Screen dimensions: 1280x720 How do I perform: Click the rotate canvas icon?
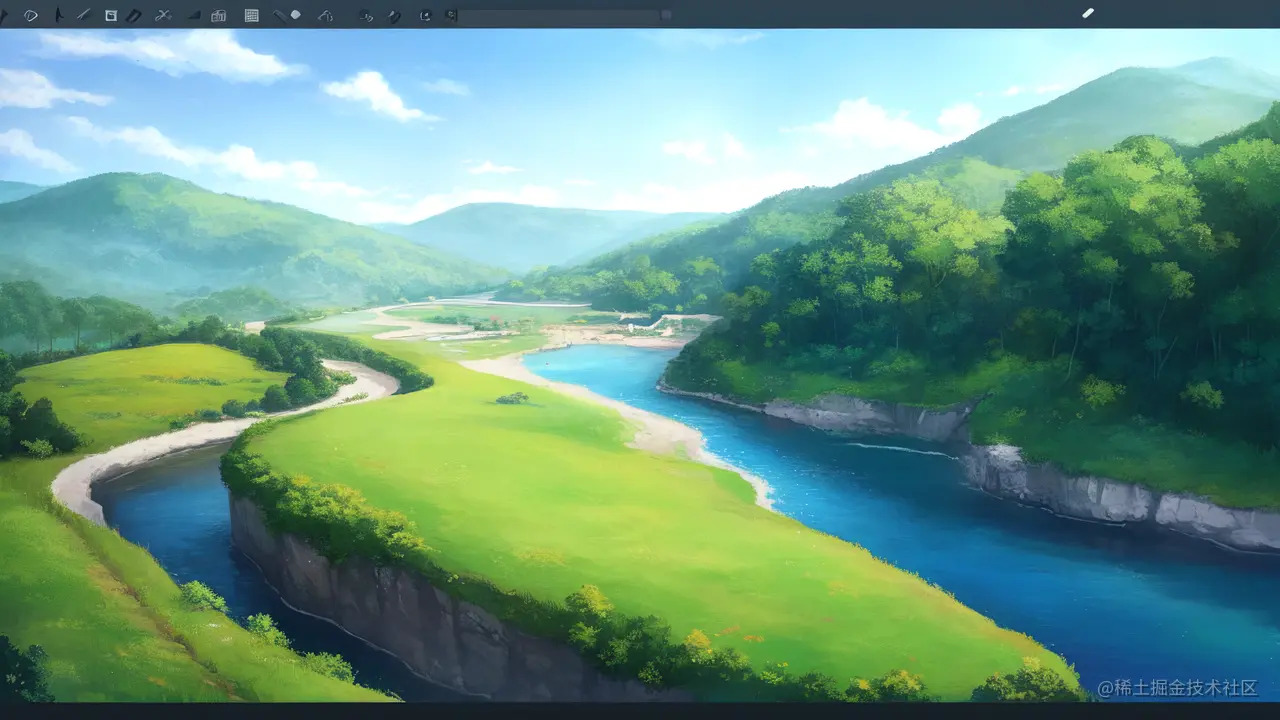tap(424, 16)
